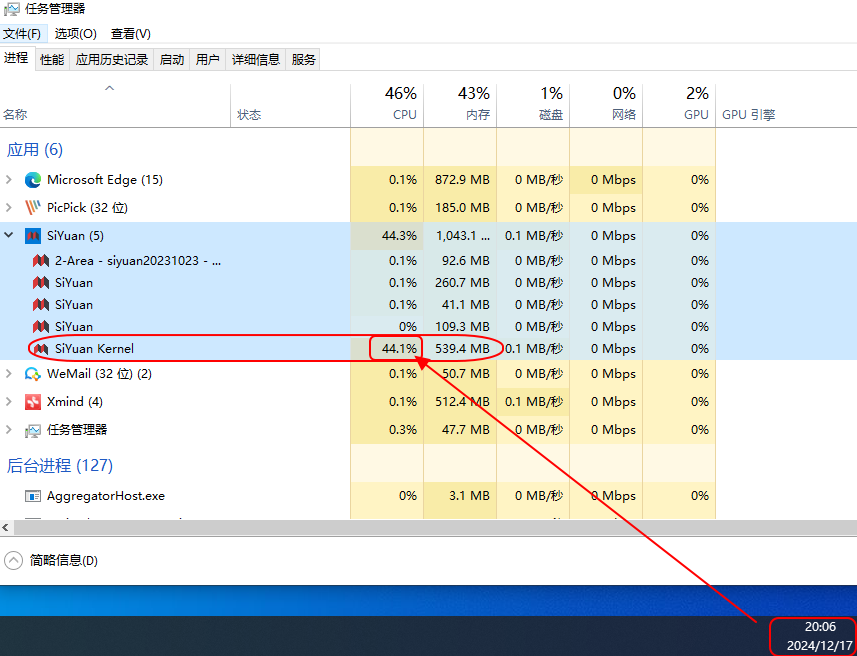
Task: Click the PicPick app icon
Action: (33, 208)
